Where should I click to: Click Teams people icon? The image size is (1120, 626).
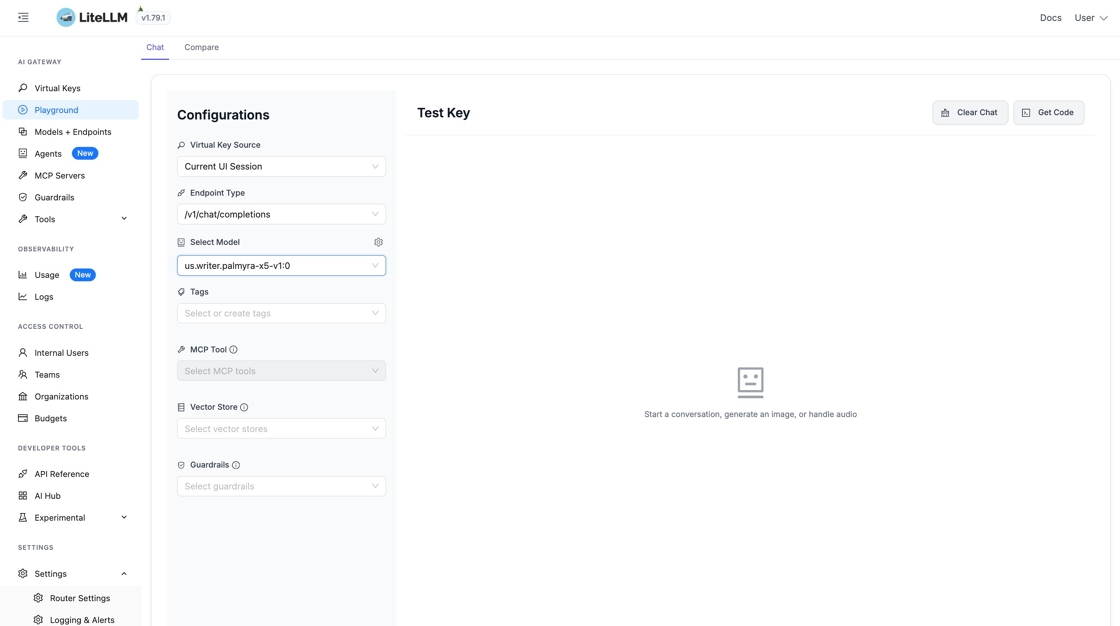23,374
